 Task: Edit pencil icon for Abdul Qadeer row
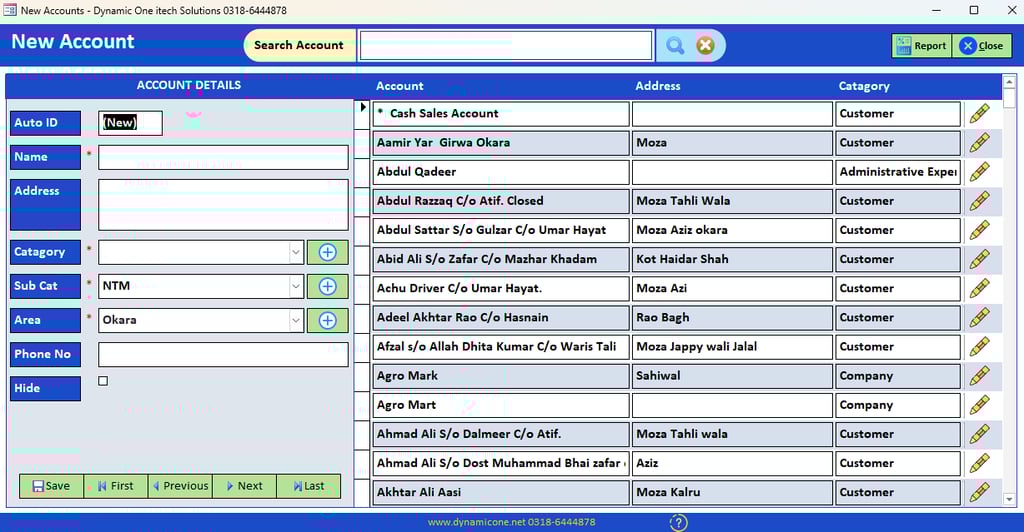point(980,172)
